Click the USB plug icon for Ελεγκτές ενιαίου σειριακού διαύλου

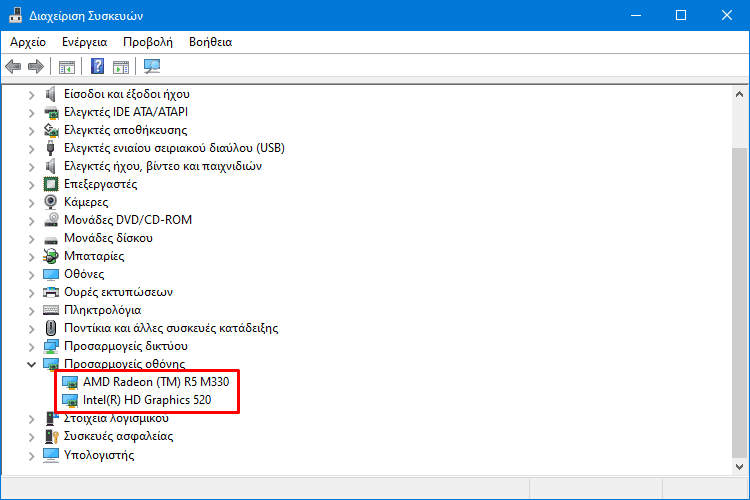pyautogui.click(x=51, y=148)
